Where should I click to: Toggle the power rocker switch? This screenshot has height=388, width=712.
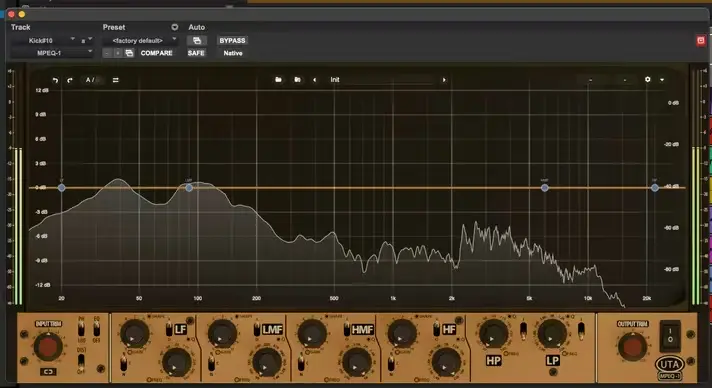(670, 336)
